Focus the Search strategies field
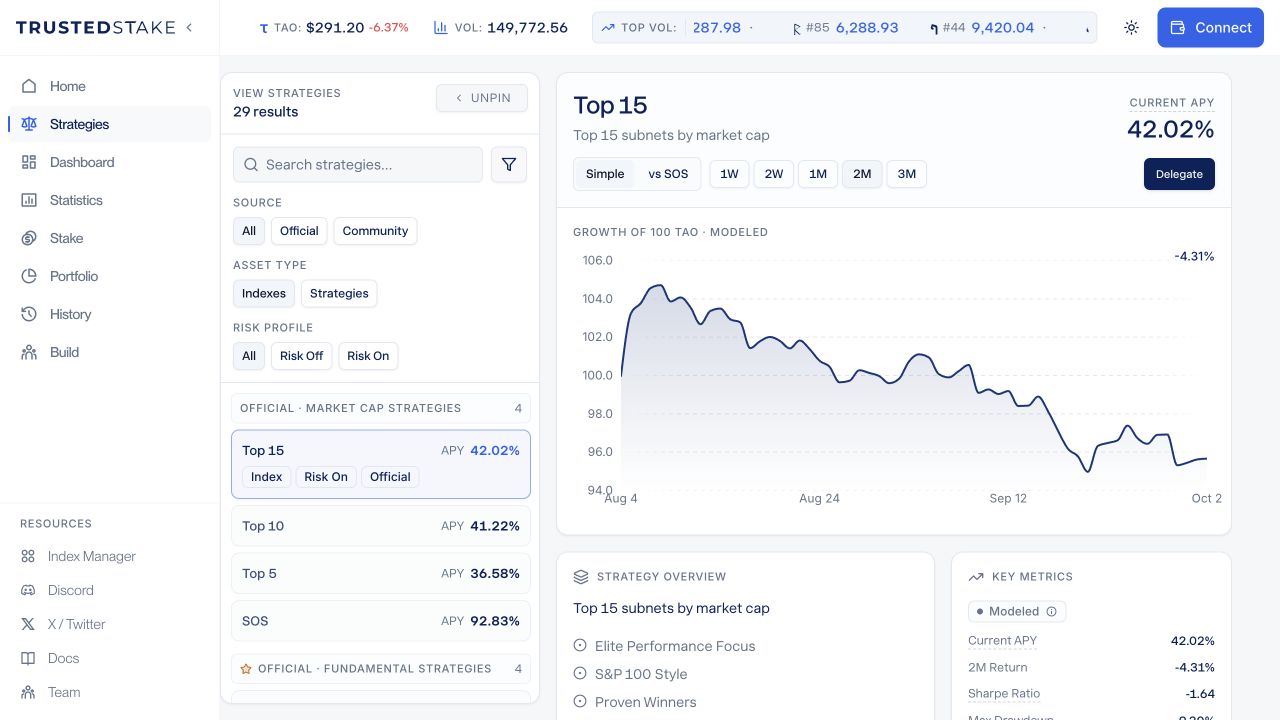 pos(358,165)
